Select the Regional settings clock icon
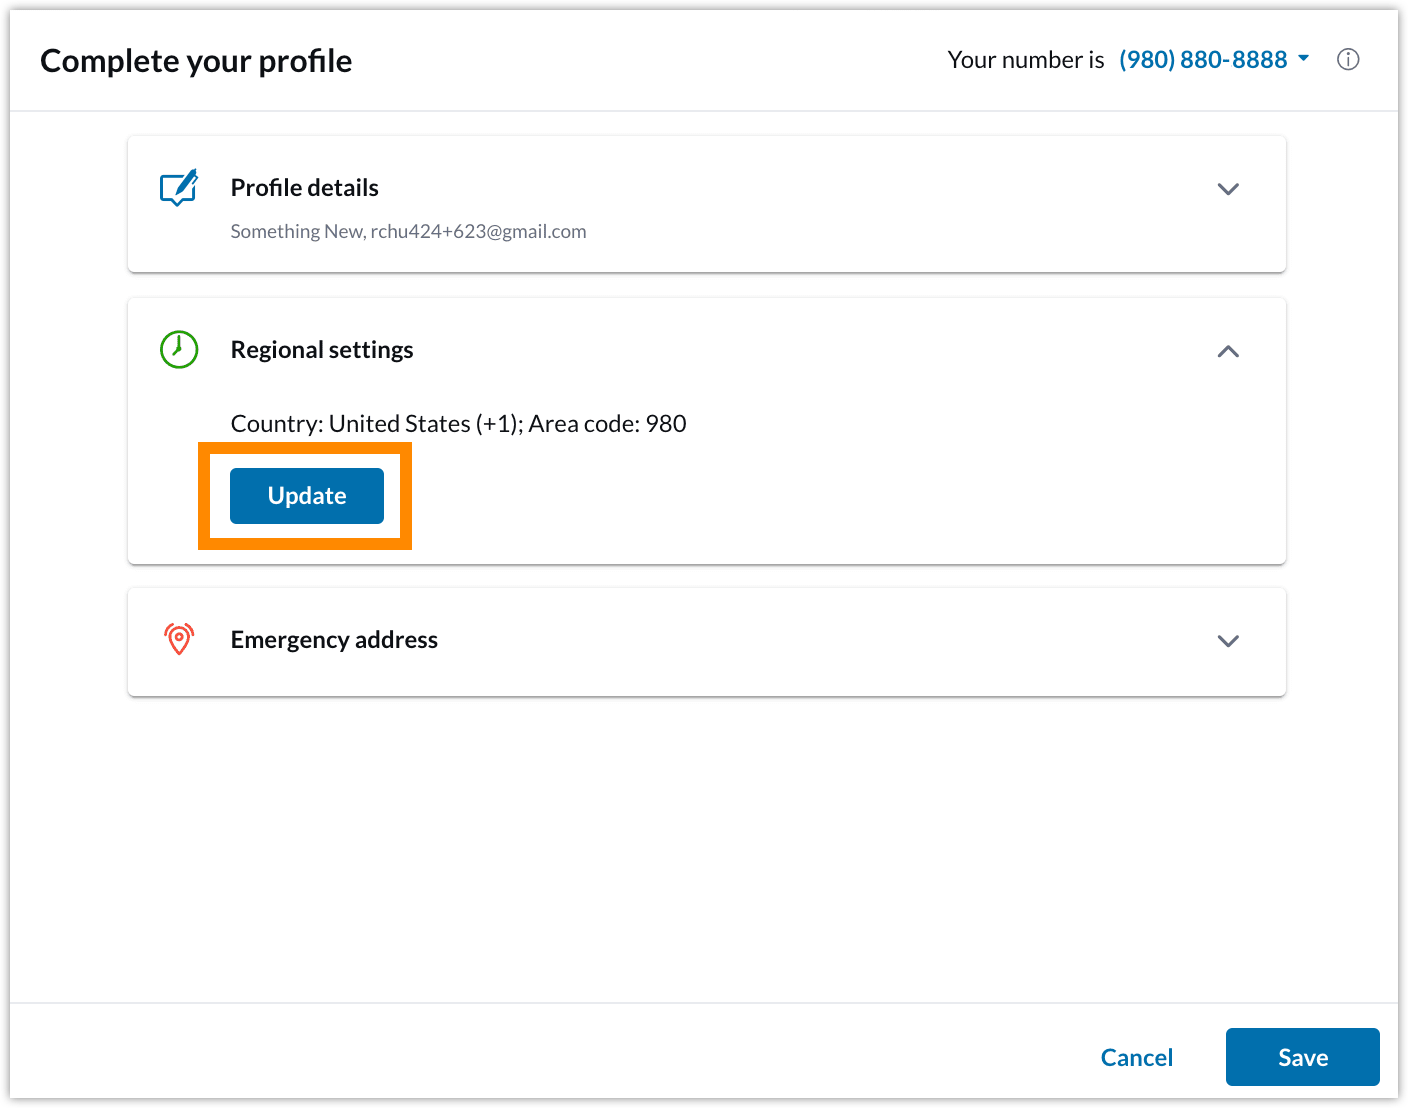The image size is (1408, 1108). pos(178,350)
